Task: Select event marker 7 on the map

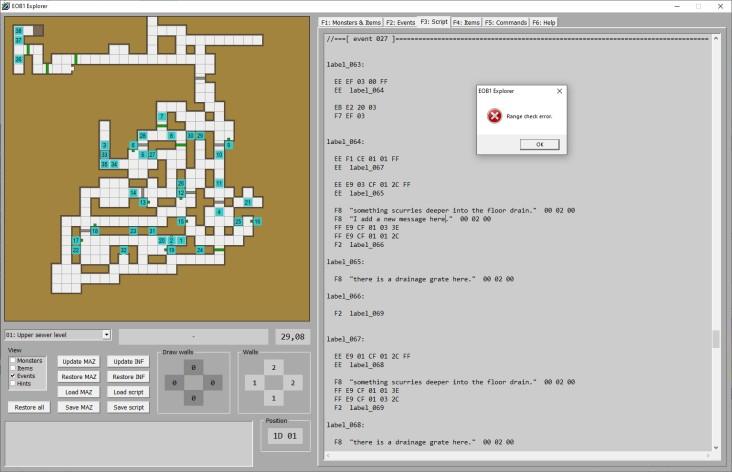Action: 161,117
